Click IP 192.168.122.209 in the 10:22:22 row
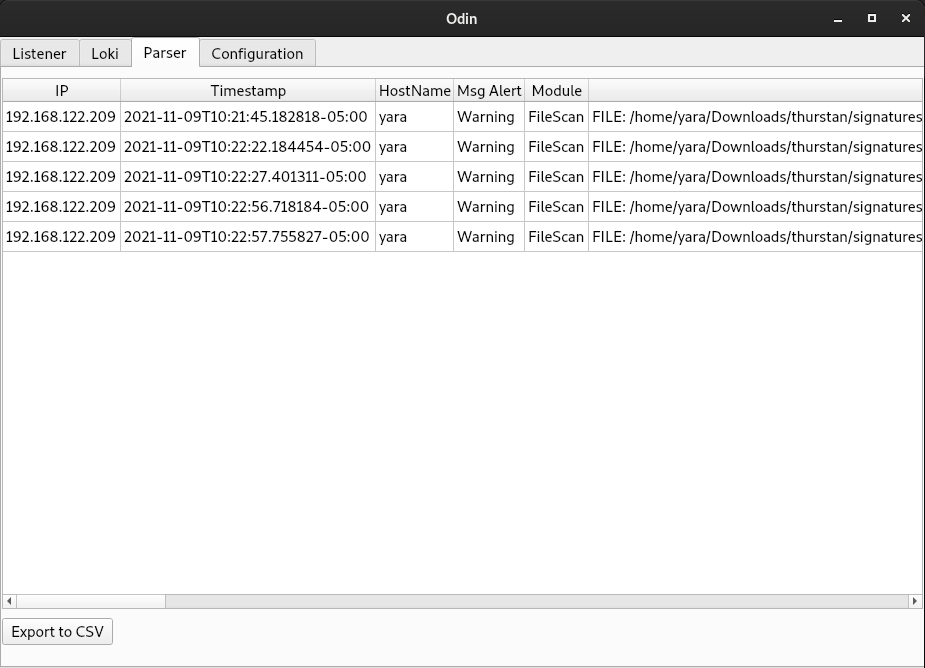The image size is (925, 668). (x=61, y=147)
